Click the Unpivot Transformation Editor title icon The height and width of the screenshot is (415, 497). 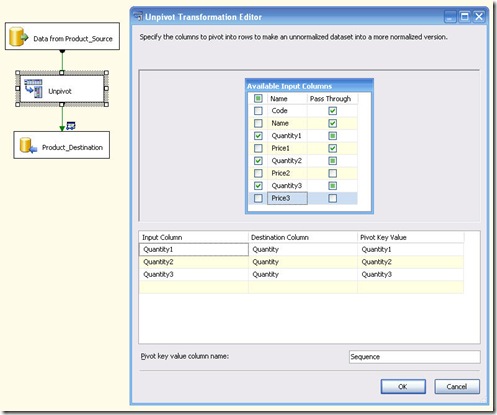[x=138, y=17]
